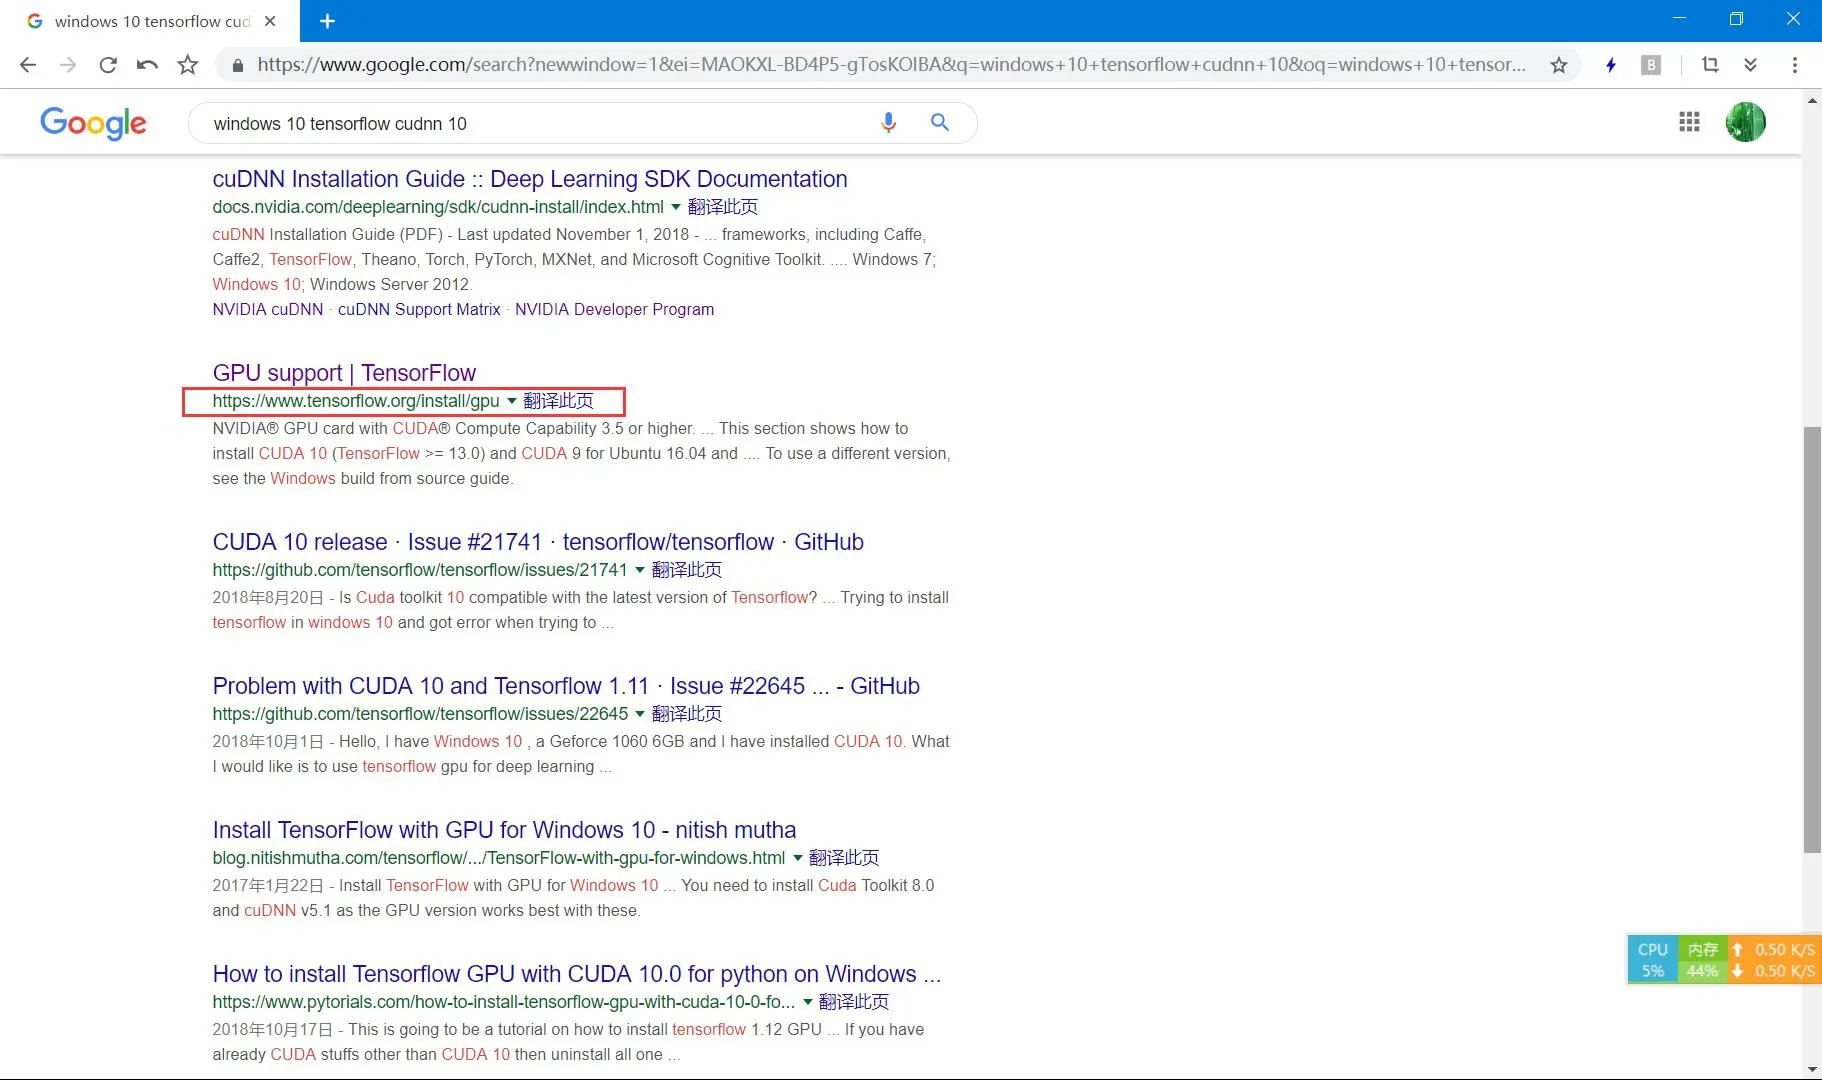This screenshot has width=1822, height=1080.
Task: Click the https://www.tensorflow.org/install/gpu green URL
Action: 356,401
